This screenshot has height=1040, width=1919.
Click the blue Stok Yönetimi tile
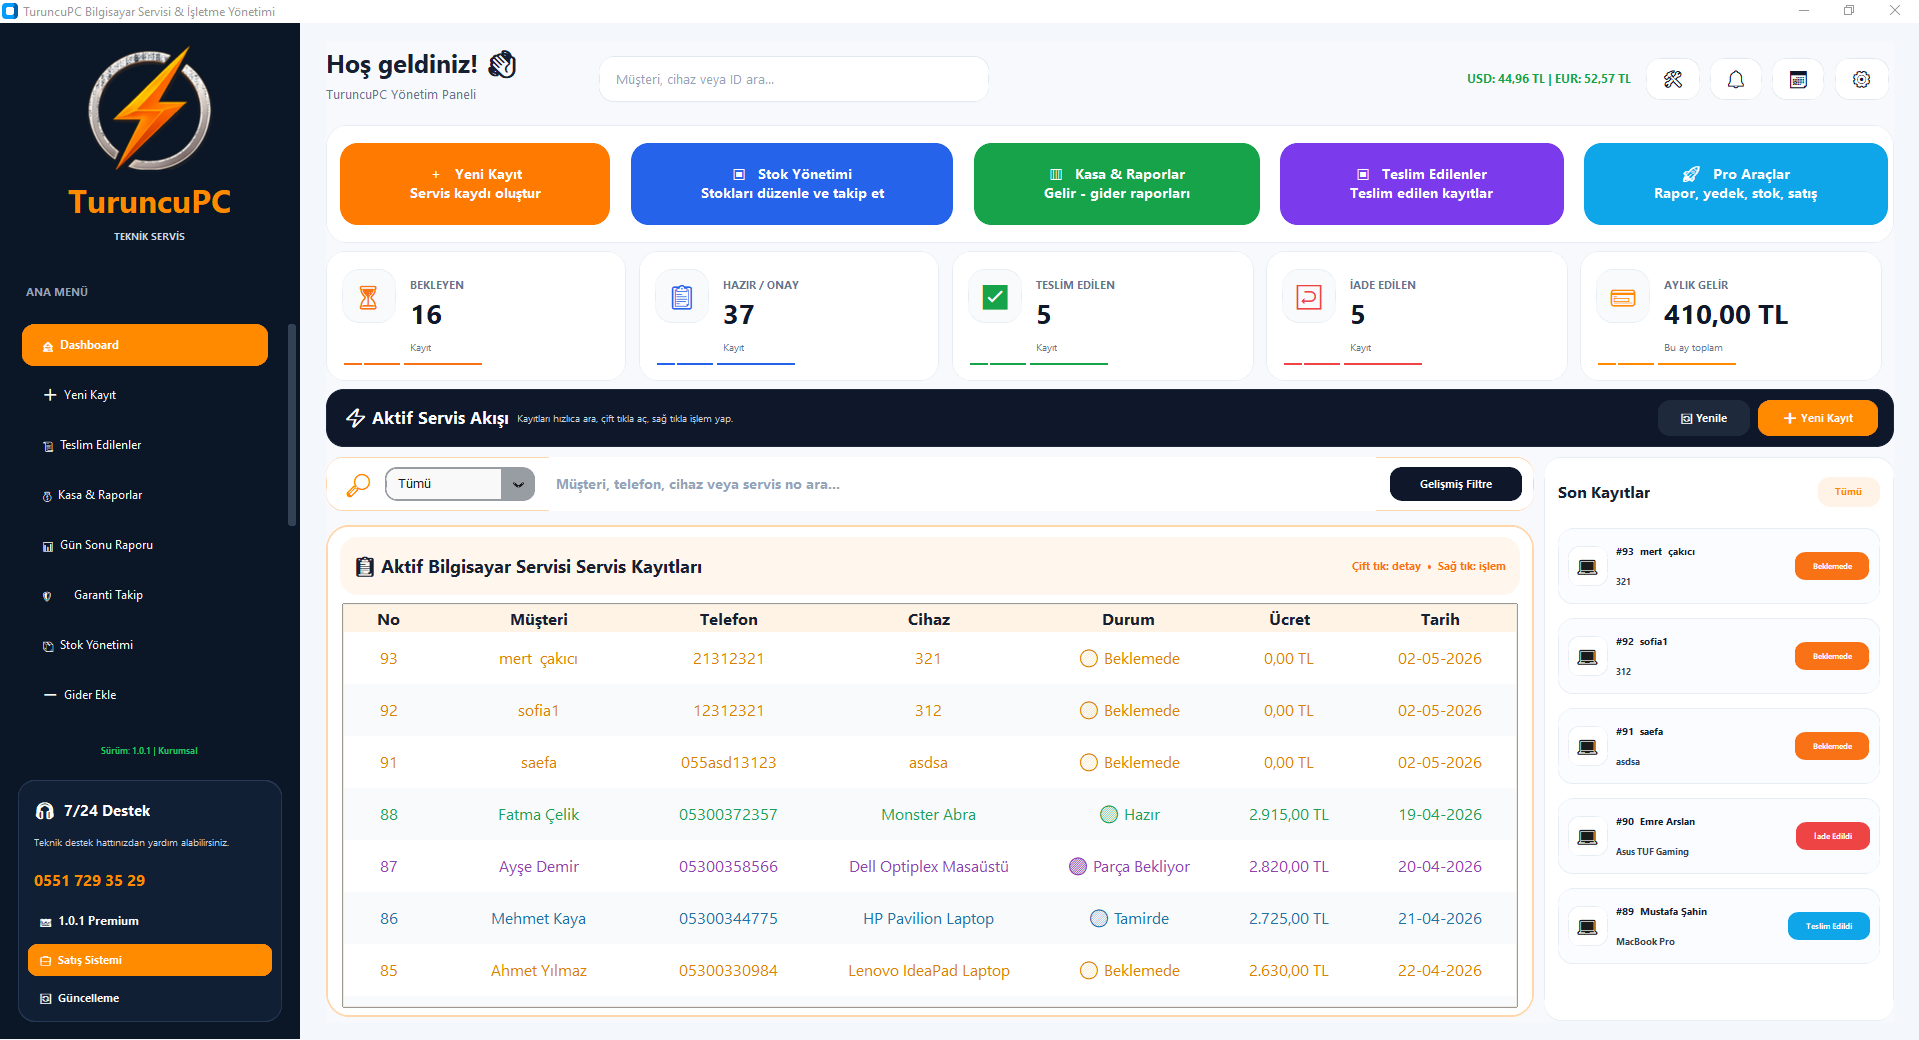coord(792,184)
